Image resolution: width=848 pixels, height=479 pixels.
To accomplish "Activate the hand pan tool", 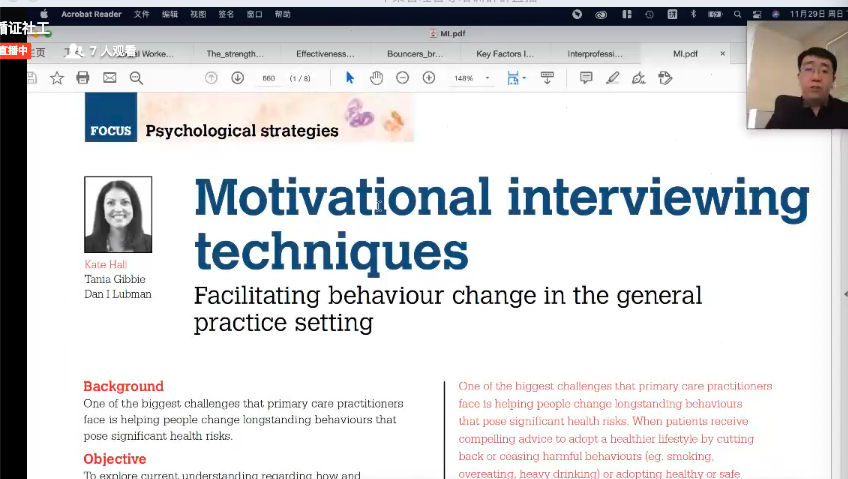I will click(x=376, y=78).
